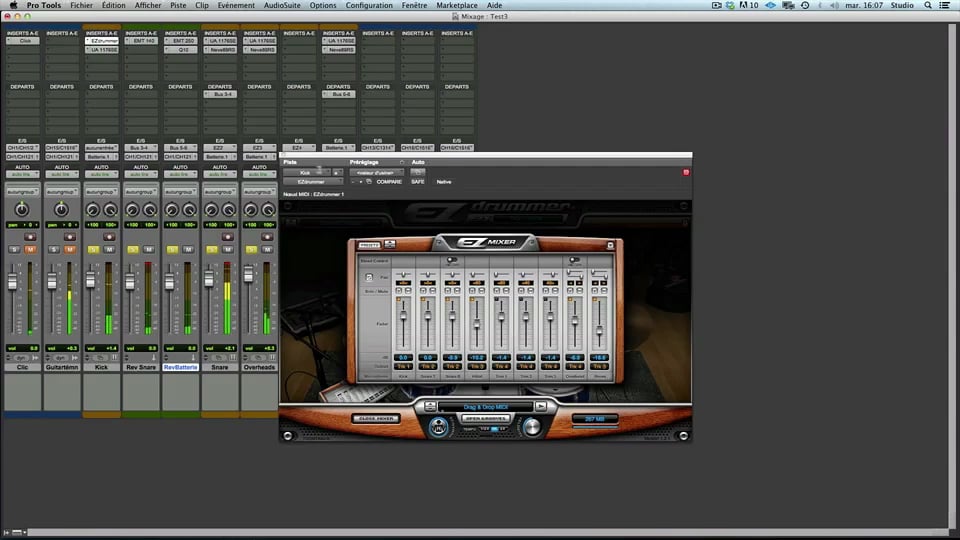Viewport: 960px width, 540px height.
Task: Open the output selector Batterie 1 on Overheads track
Action: [x=259, y=157]
